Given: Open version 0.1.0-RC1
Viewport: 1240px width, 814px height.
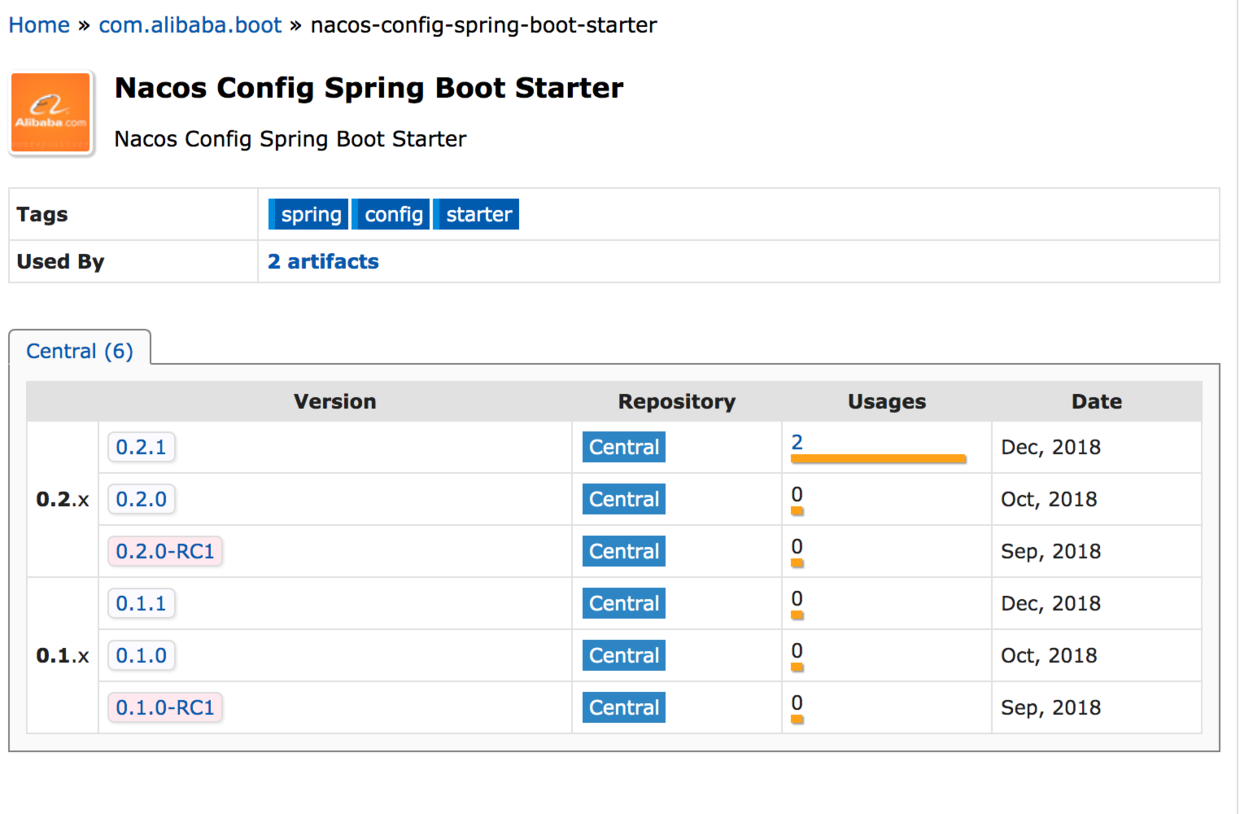Looking at the screenshot, I should pyautogui.click(x=165, y=708).
